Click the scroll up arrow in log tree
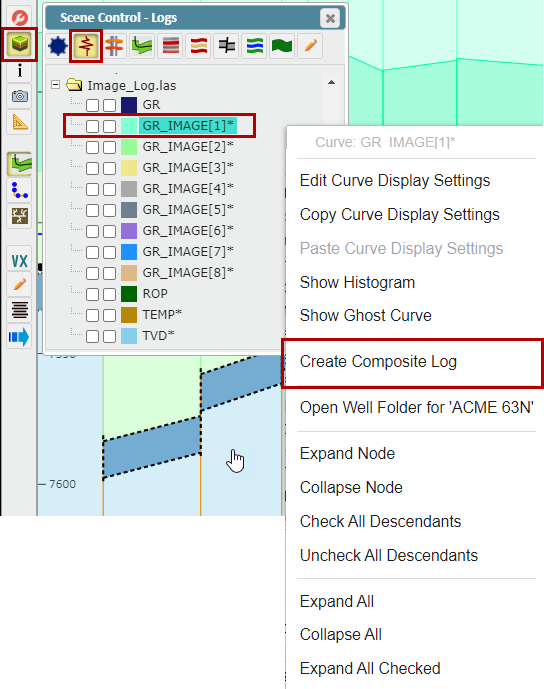This screenshot has width=544, height=689. (x=332, y=82)
